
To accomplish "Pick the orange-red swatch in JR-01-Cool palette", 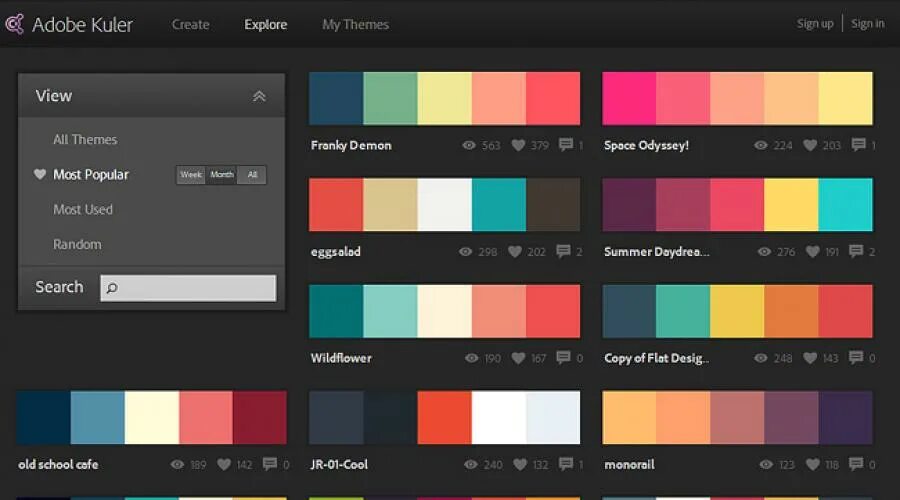I will [444, 417].
